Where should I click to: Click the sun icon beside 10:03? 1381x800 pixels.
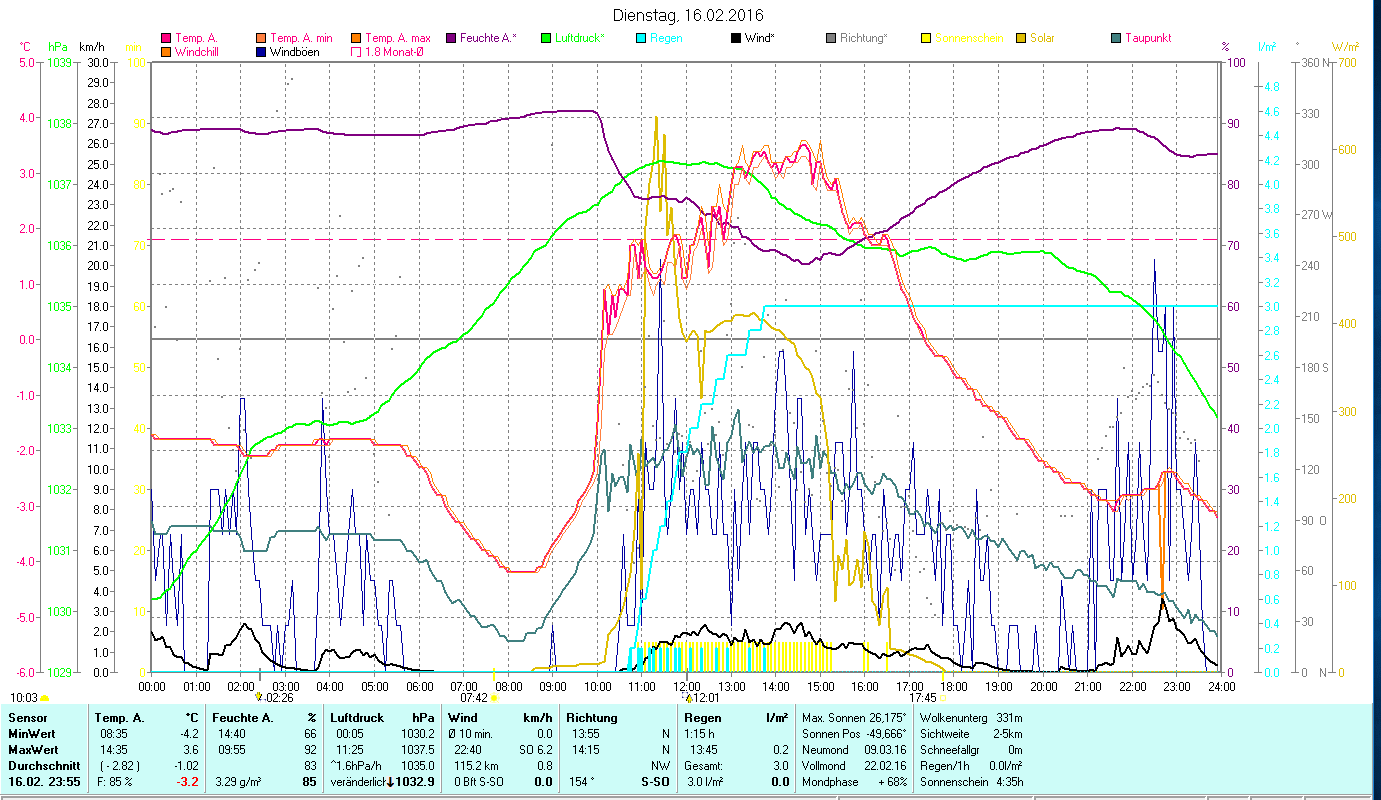pos(44,698)
